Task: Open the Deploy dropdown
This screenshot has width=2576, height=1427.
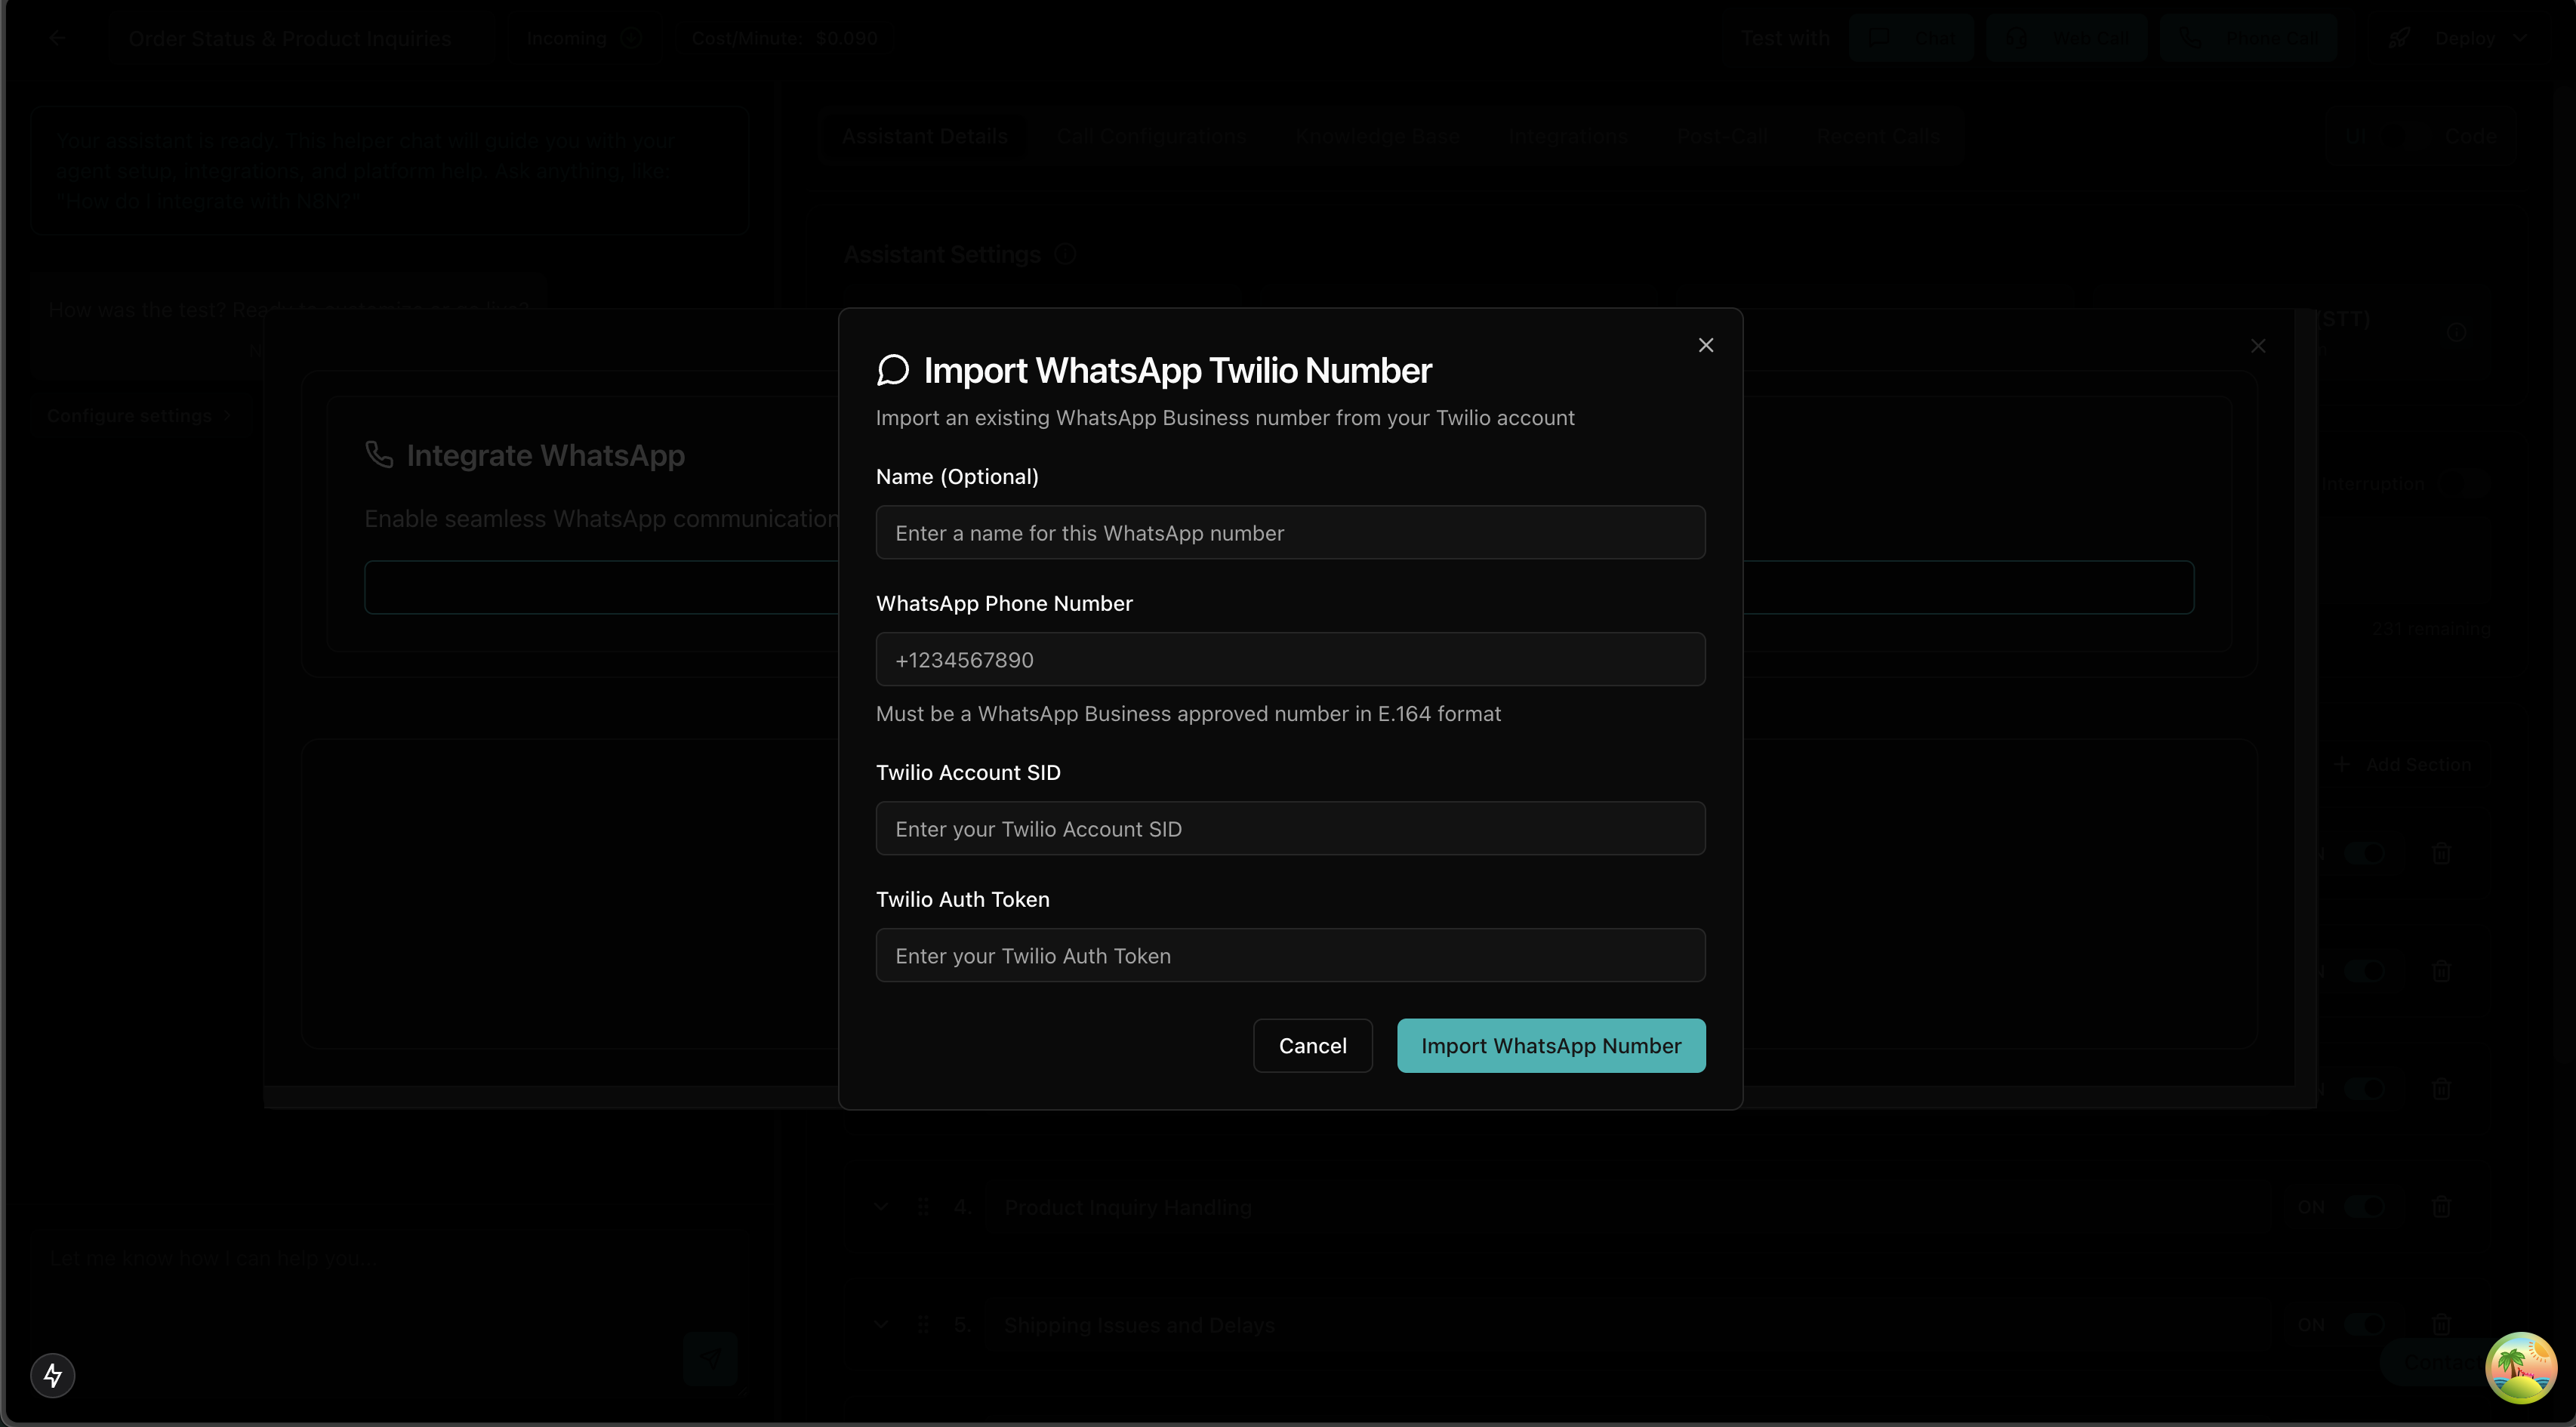Action: pyautogui.click(x=2521, y=38)
